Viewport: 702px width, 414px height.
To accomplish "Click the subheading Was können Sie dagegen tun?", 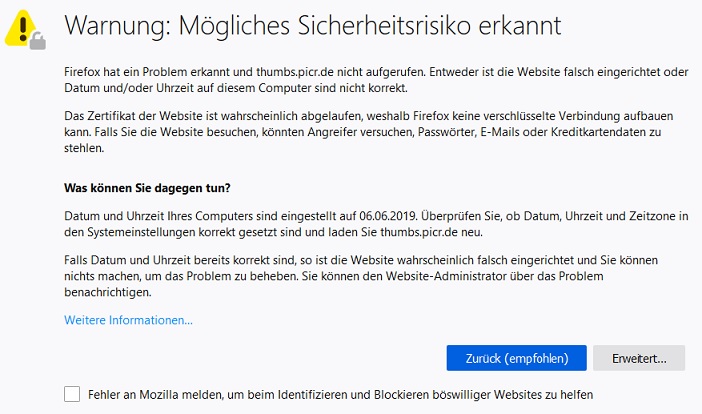I will 147,188.
